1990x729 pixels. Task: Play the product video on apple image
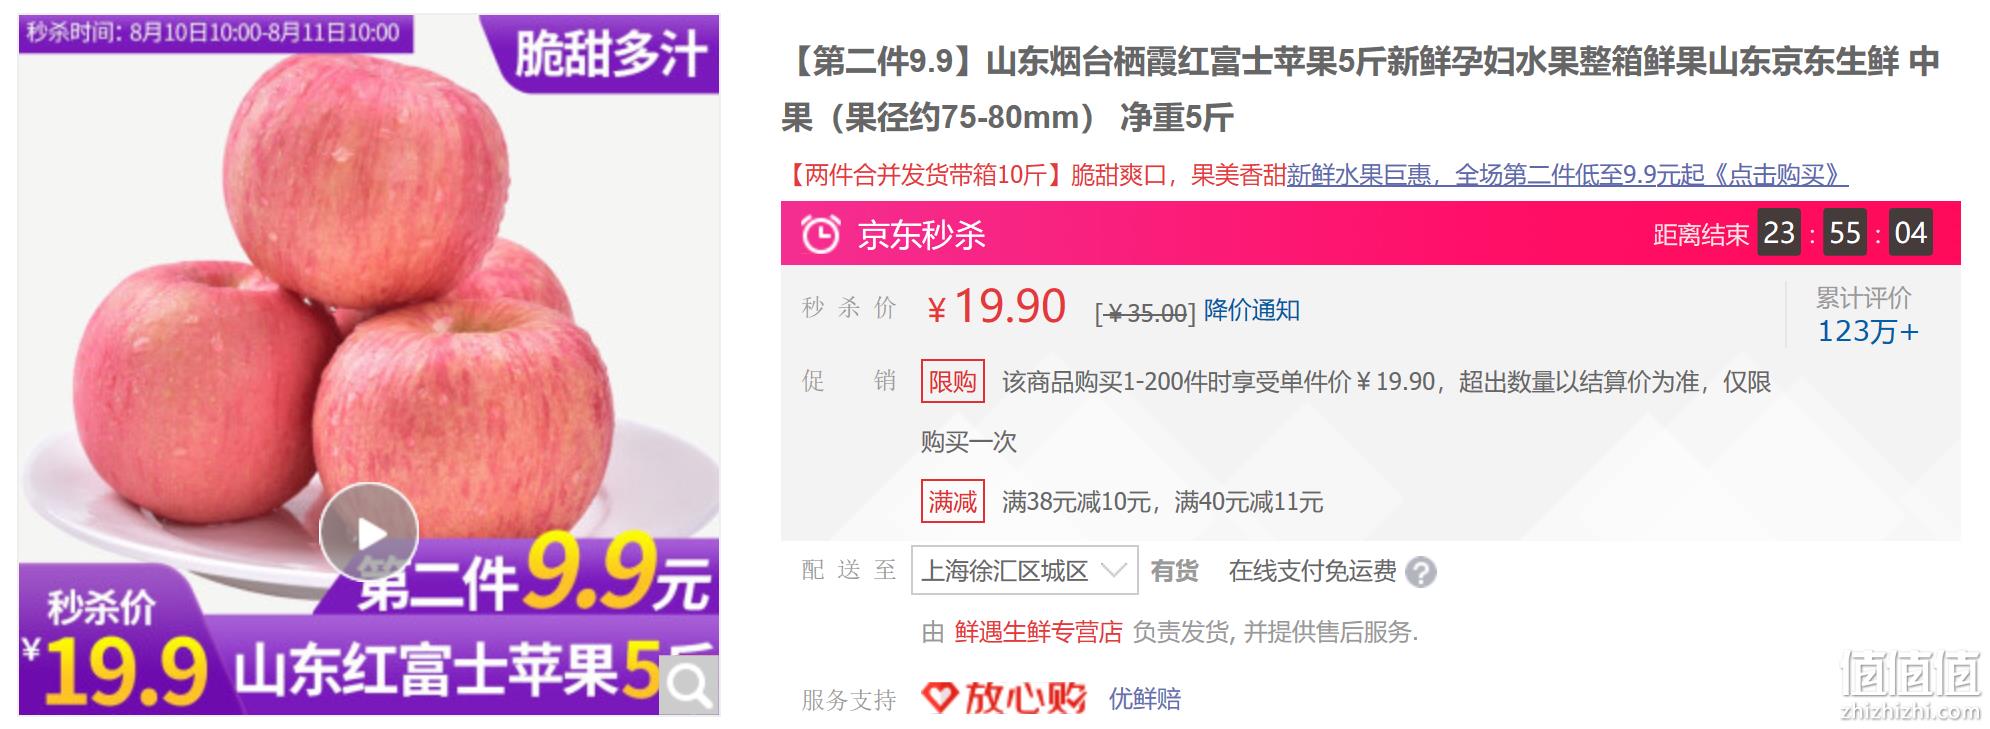[369, 533]
